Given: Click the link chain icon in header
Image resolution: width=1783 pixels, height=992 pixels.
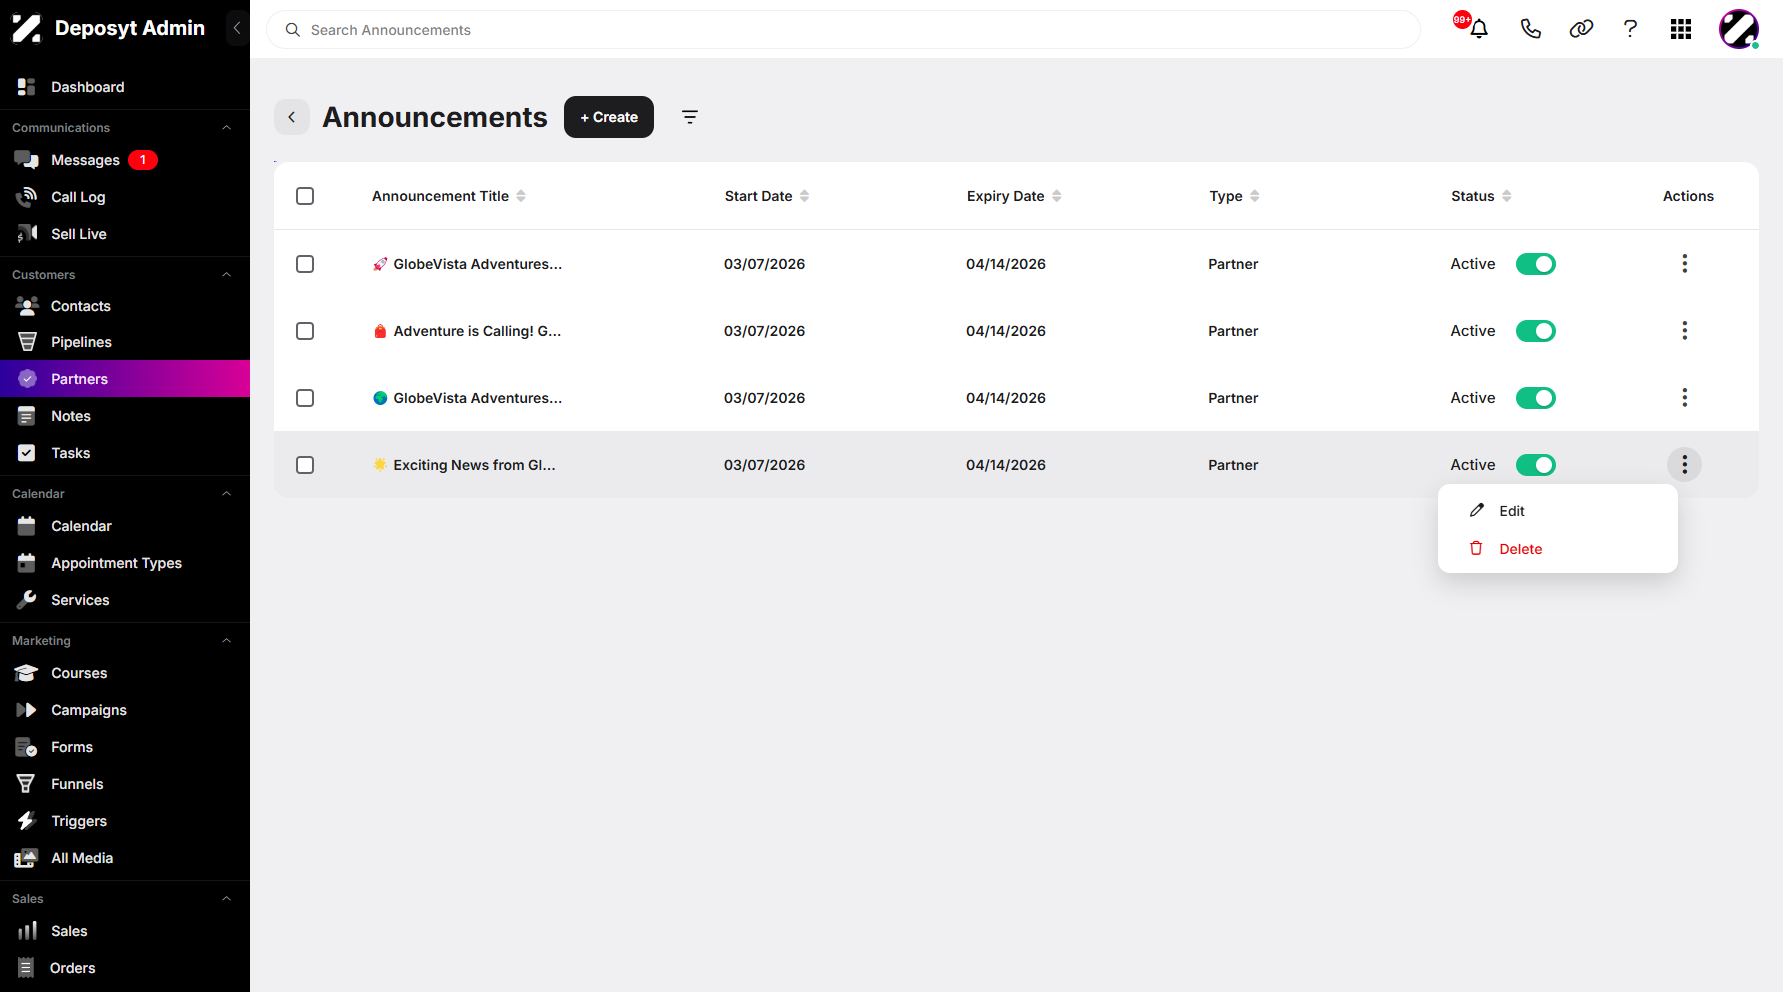Looking at the screenshot, I should (1581, 29).
